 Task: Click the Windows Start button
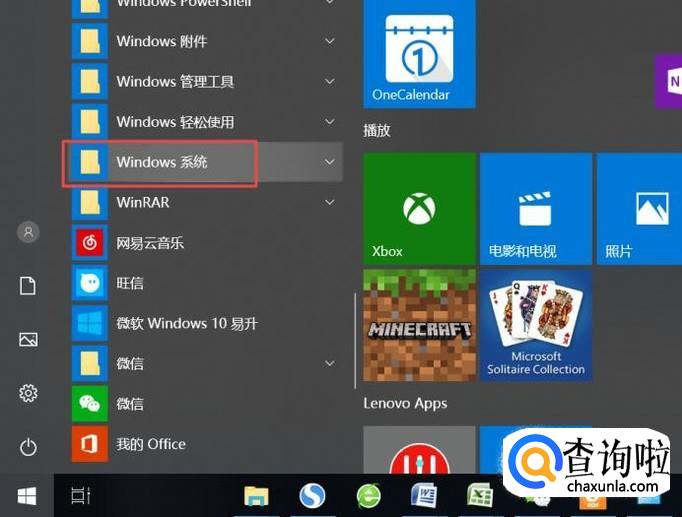[x=27, y=496]
